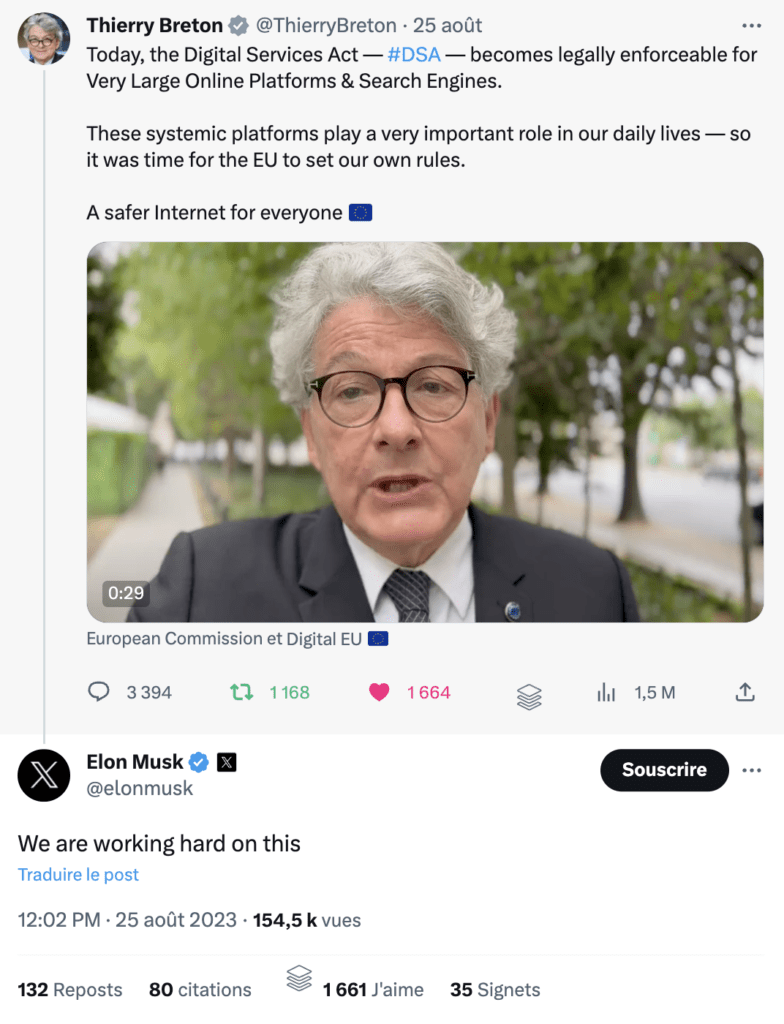Viewport: 784px width, 1024px height.
Task: Click the green repost icon on Breton's post
Action: pos(242,692)
